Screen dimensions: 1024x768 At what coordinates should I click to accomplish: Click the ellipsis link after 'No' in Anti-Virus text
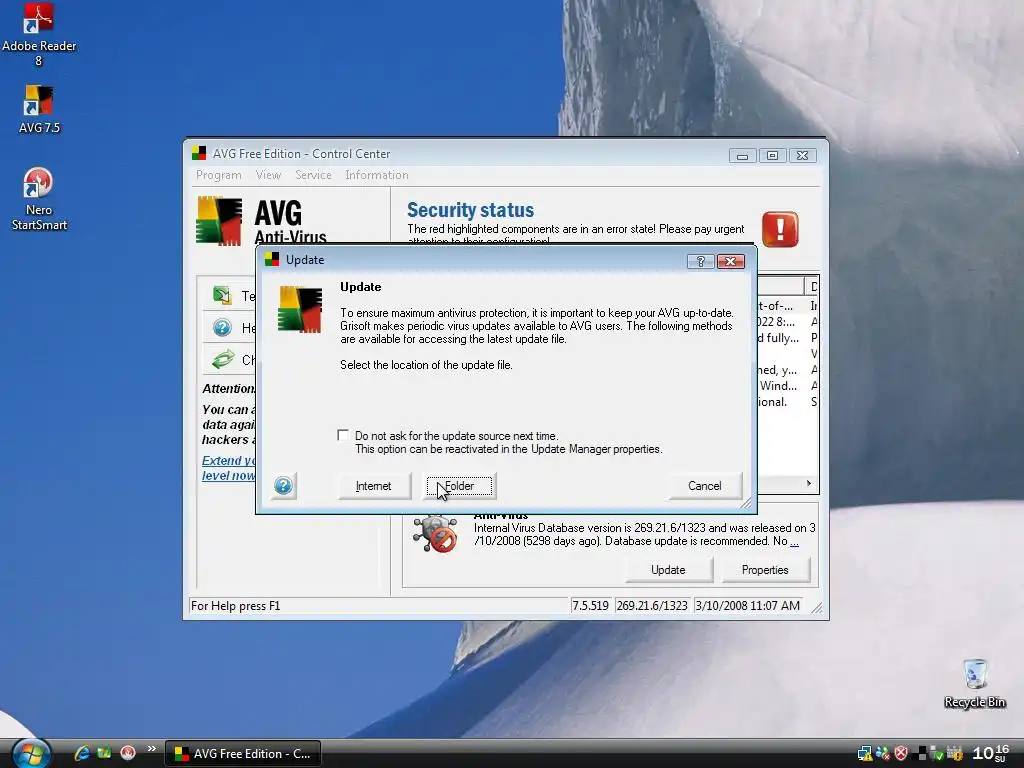pyautogui.click(x=794, y=541)
